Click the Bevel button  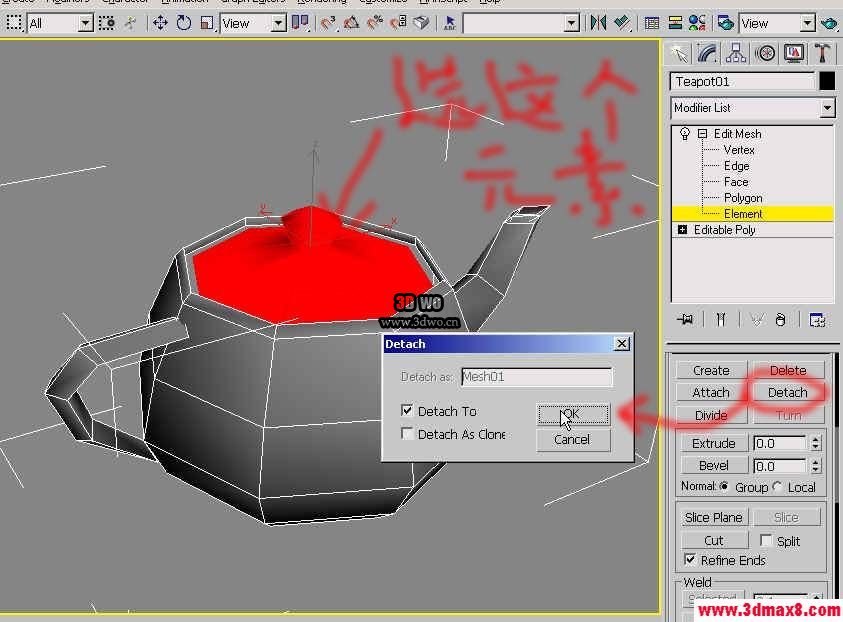pos(713,466)
